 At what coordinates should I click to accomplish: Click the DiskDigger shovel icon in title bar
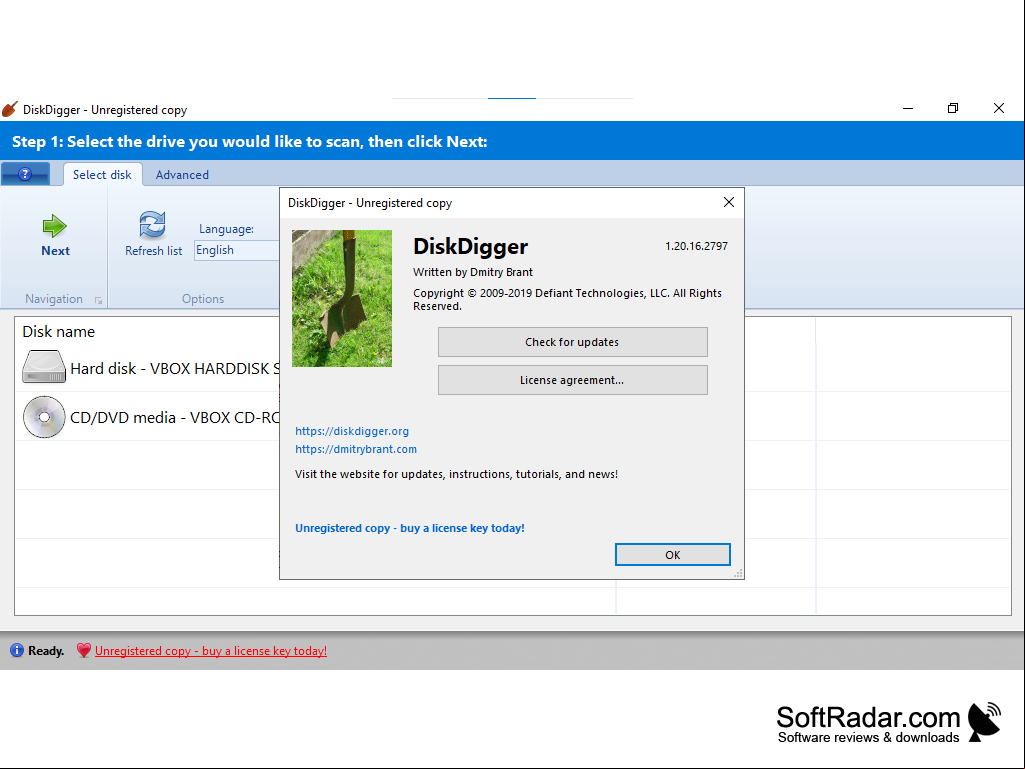point(9,109)
